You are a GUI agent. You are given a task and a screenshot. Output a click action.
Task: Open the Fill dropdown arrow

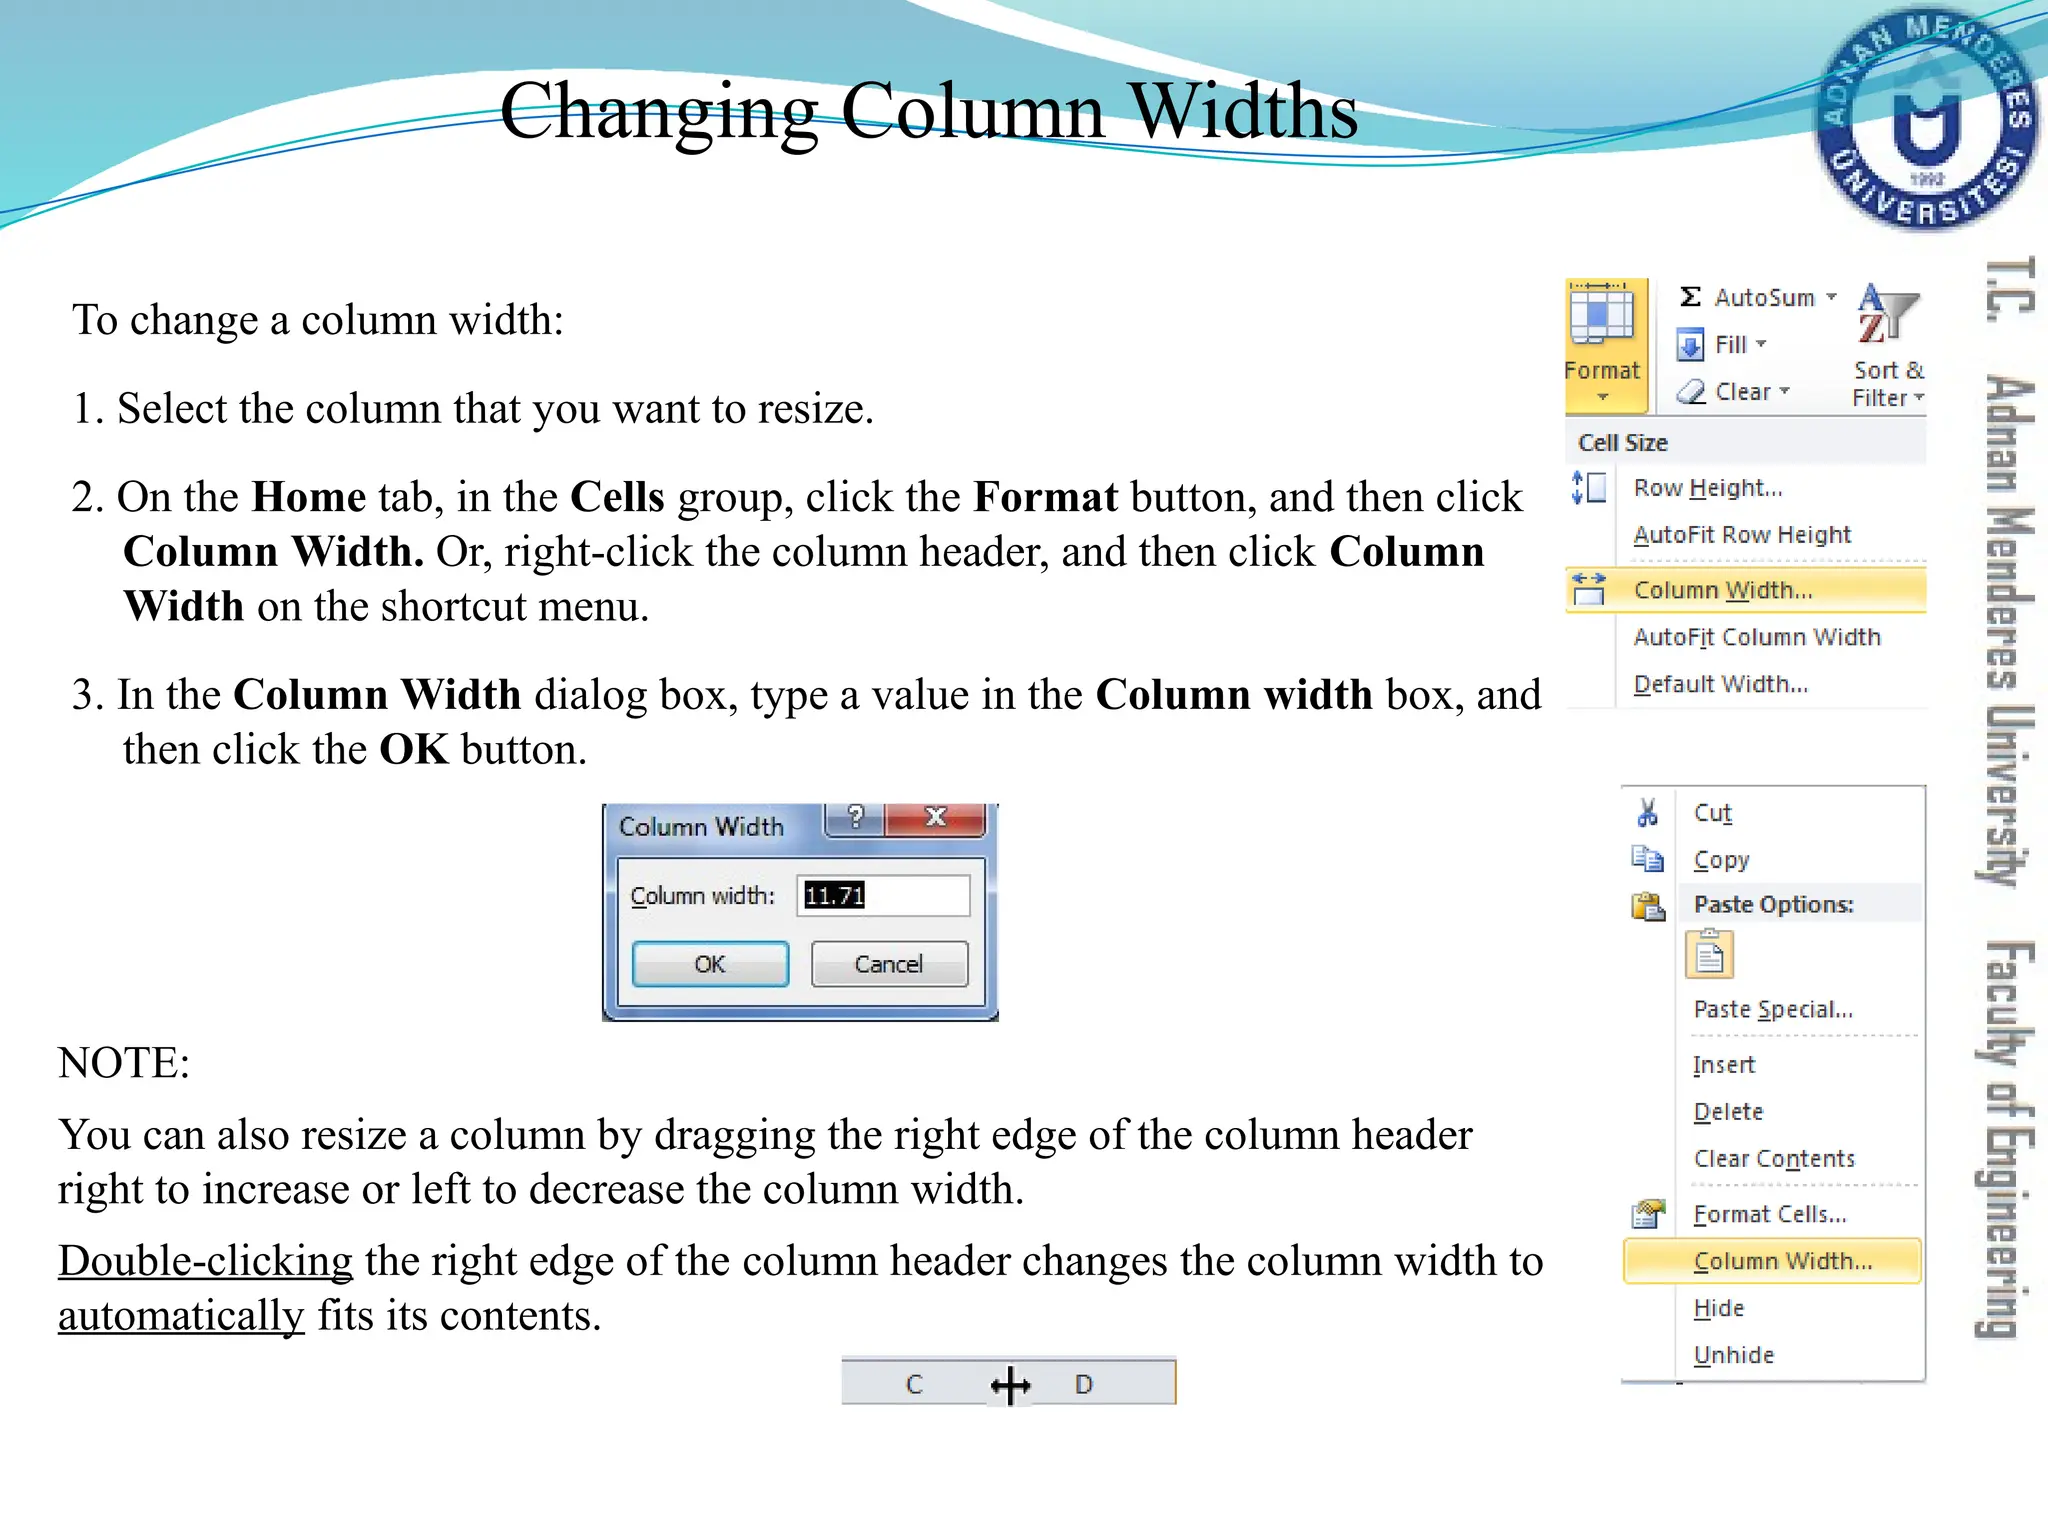point(1761,344)
